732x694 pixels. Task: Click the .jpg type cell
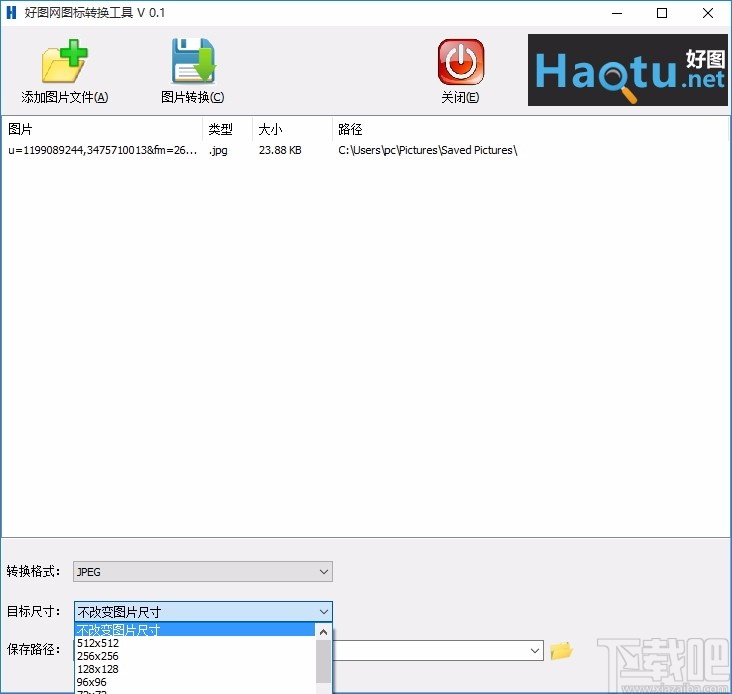(218, 151)
